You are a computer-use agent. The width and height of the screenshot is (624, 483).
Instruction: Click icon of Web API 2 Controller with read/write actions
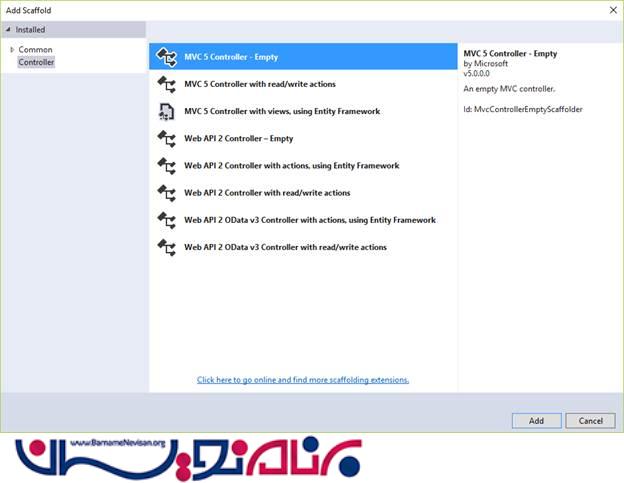click(166, 193)
